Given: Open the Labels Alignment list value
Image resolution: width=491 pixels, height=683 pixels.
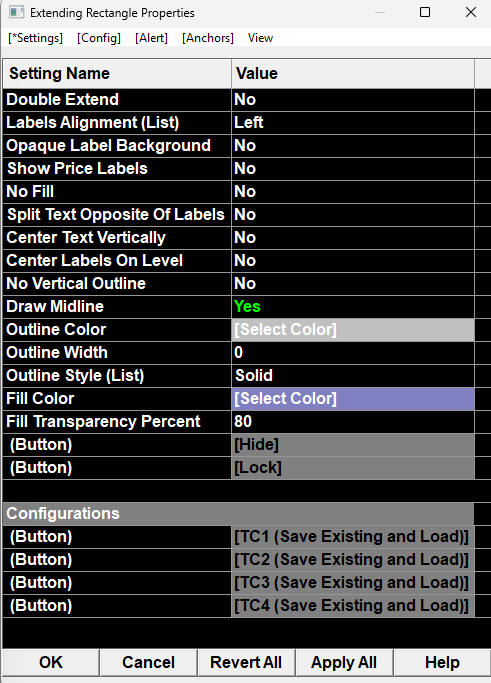Looking at the screenshot, I should tap(353, 123).
